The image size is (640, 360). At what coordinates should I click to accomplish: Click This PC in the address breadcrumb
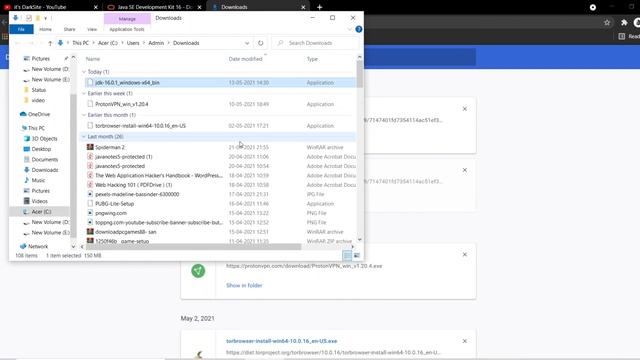pos(80,43)
